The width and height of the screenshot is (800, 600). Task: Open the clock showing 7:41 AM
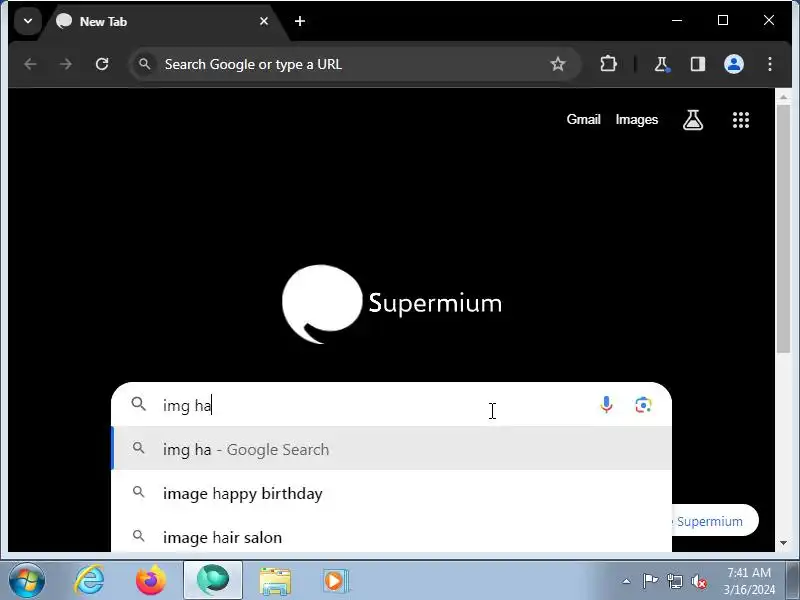coord(748,581)
